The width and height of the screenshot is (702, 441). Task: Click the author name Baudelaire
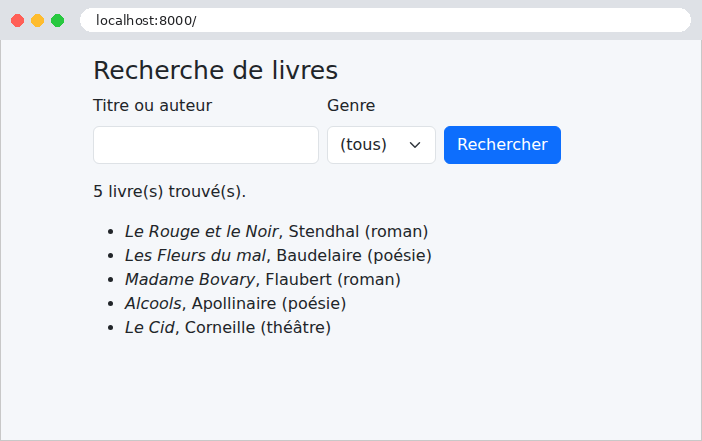pyautogui.click(x=319, y=256)
